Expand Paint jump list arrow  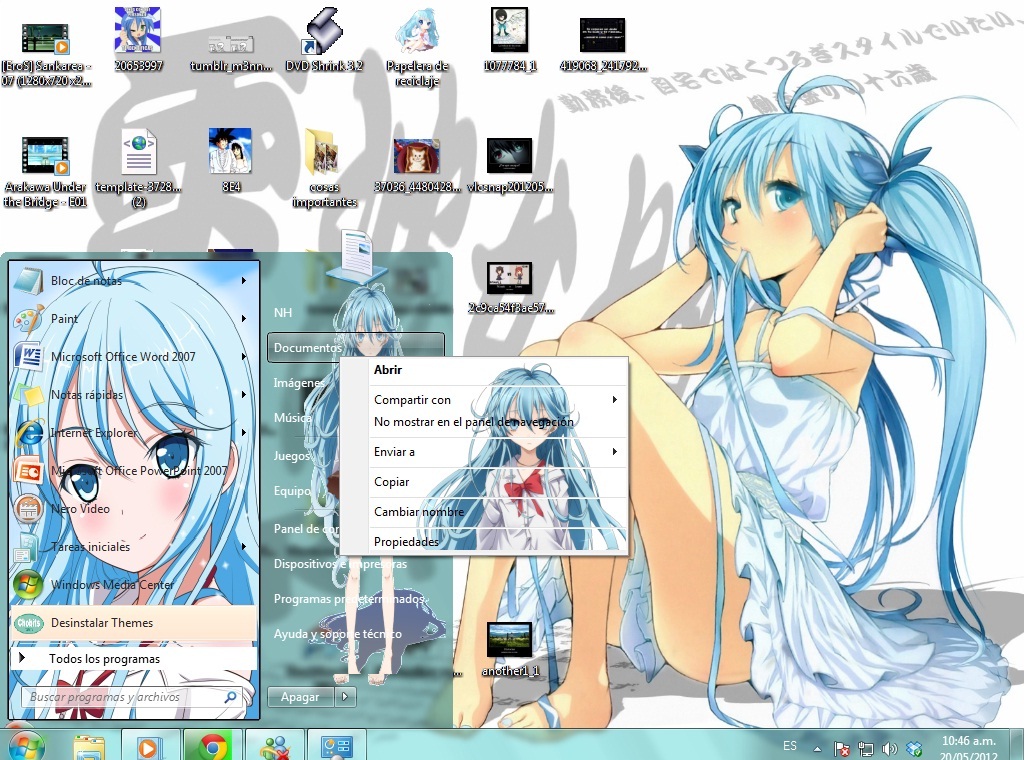[x=244, y=318]
